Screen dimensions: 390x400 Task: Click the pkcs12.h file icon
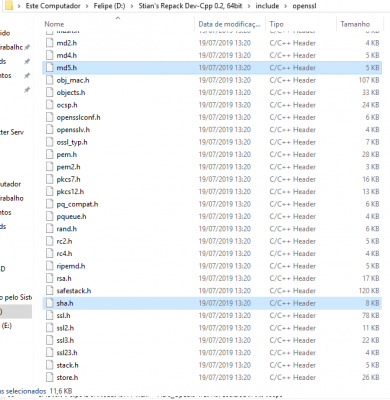50,192
